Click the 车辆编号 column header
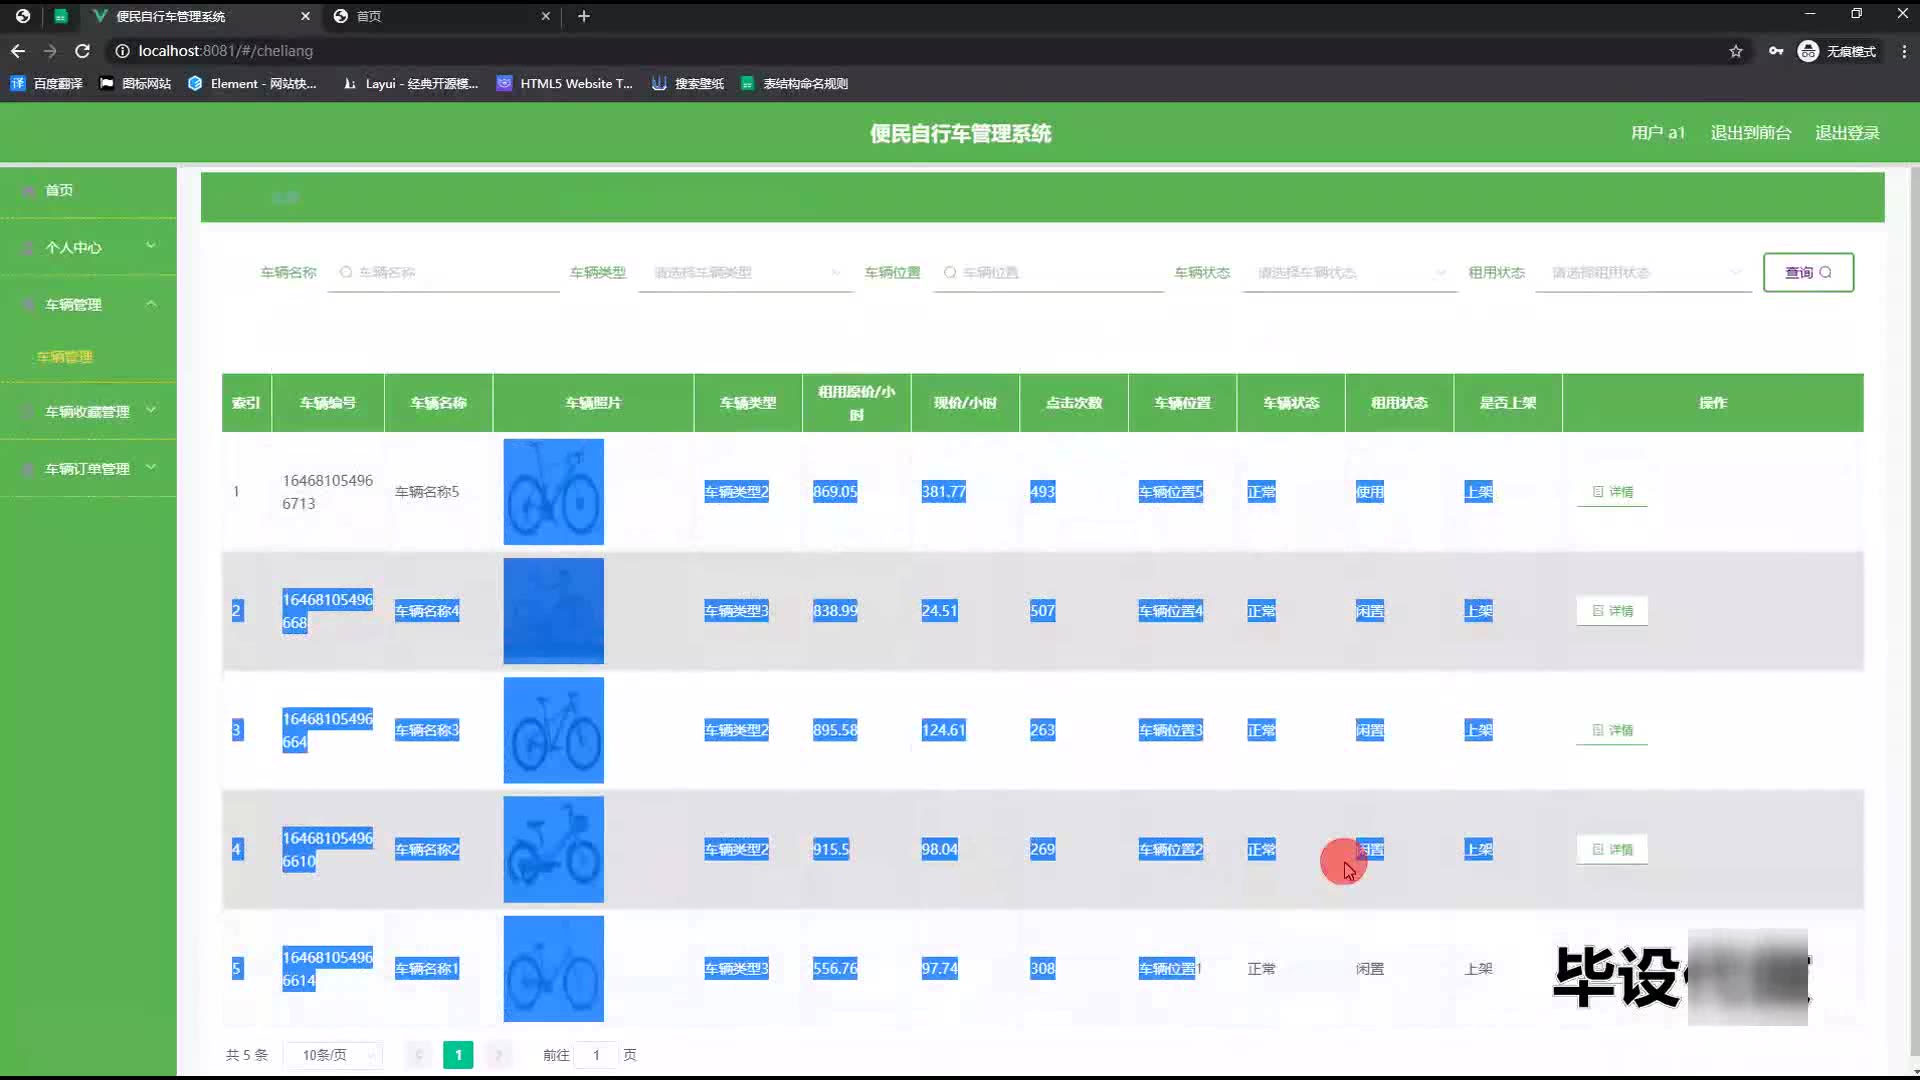1920x1080 pixels. (328, 403)
